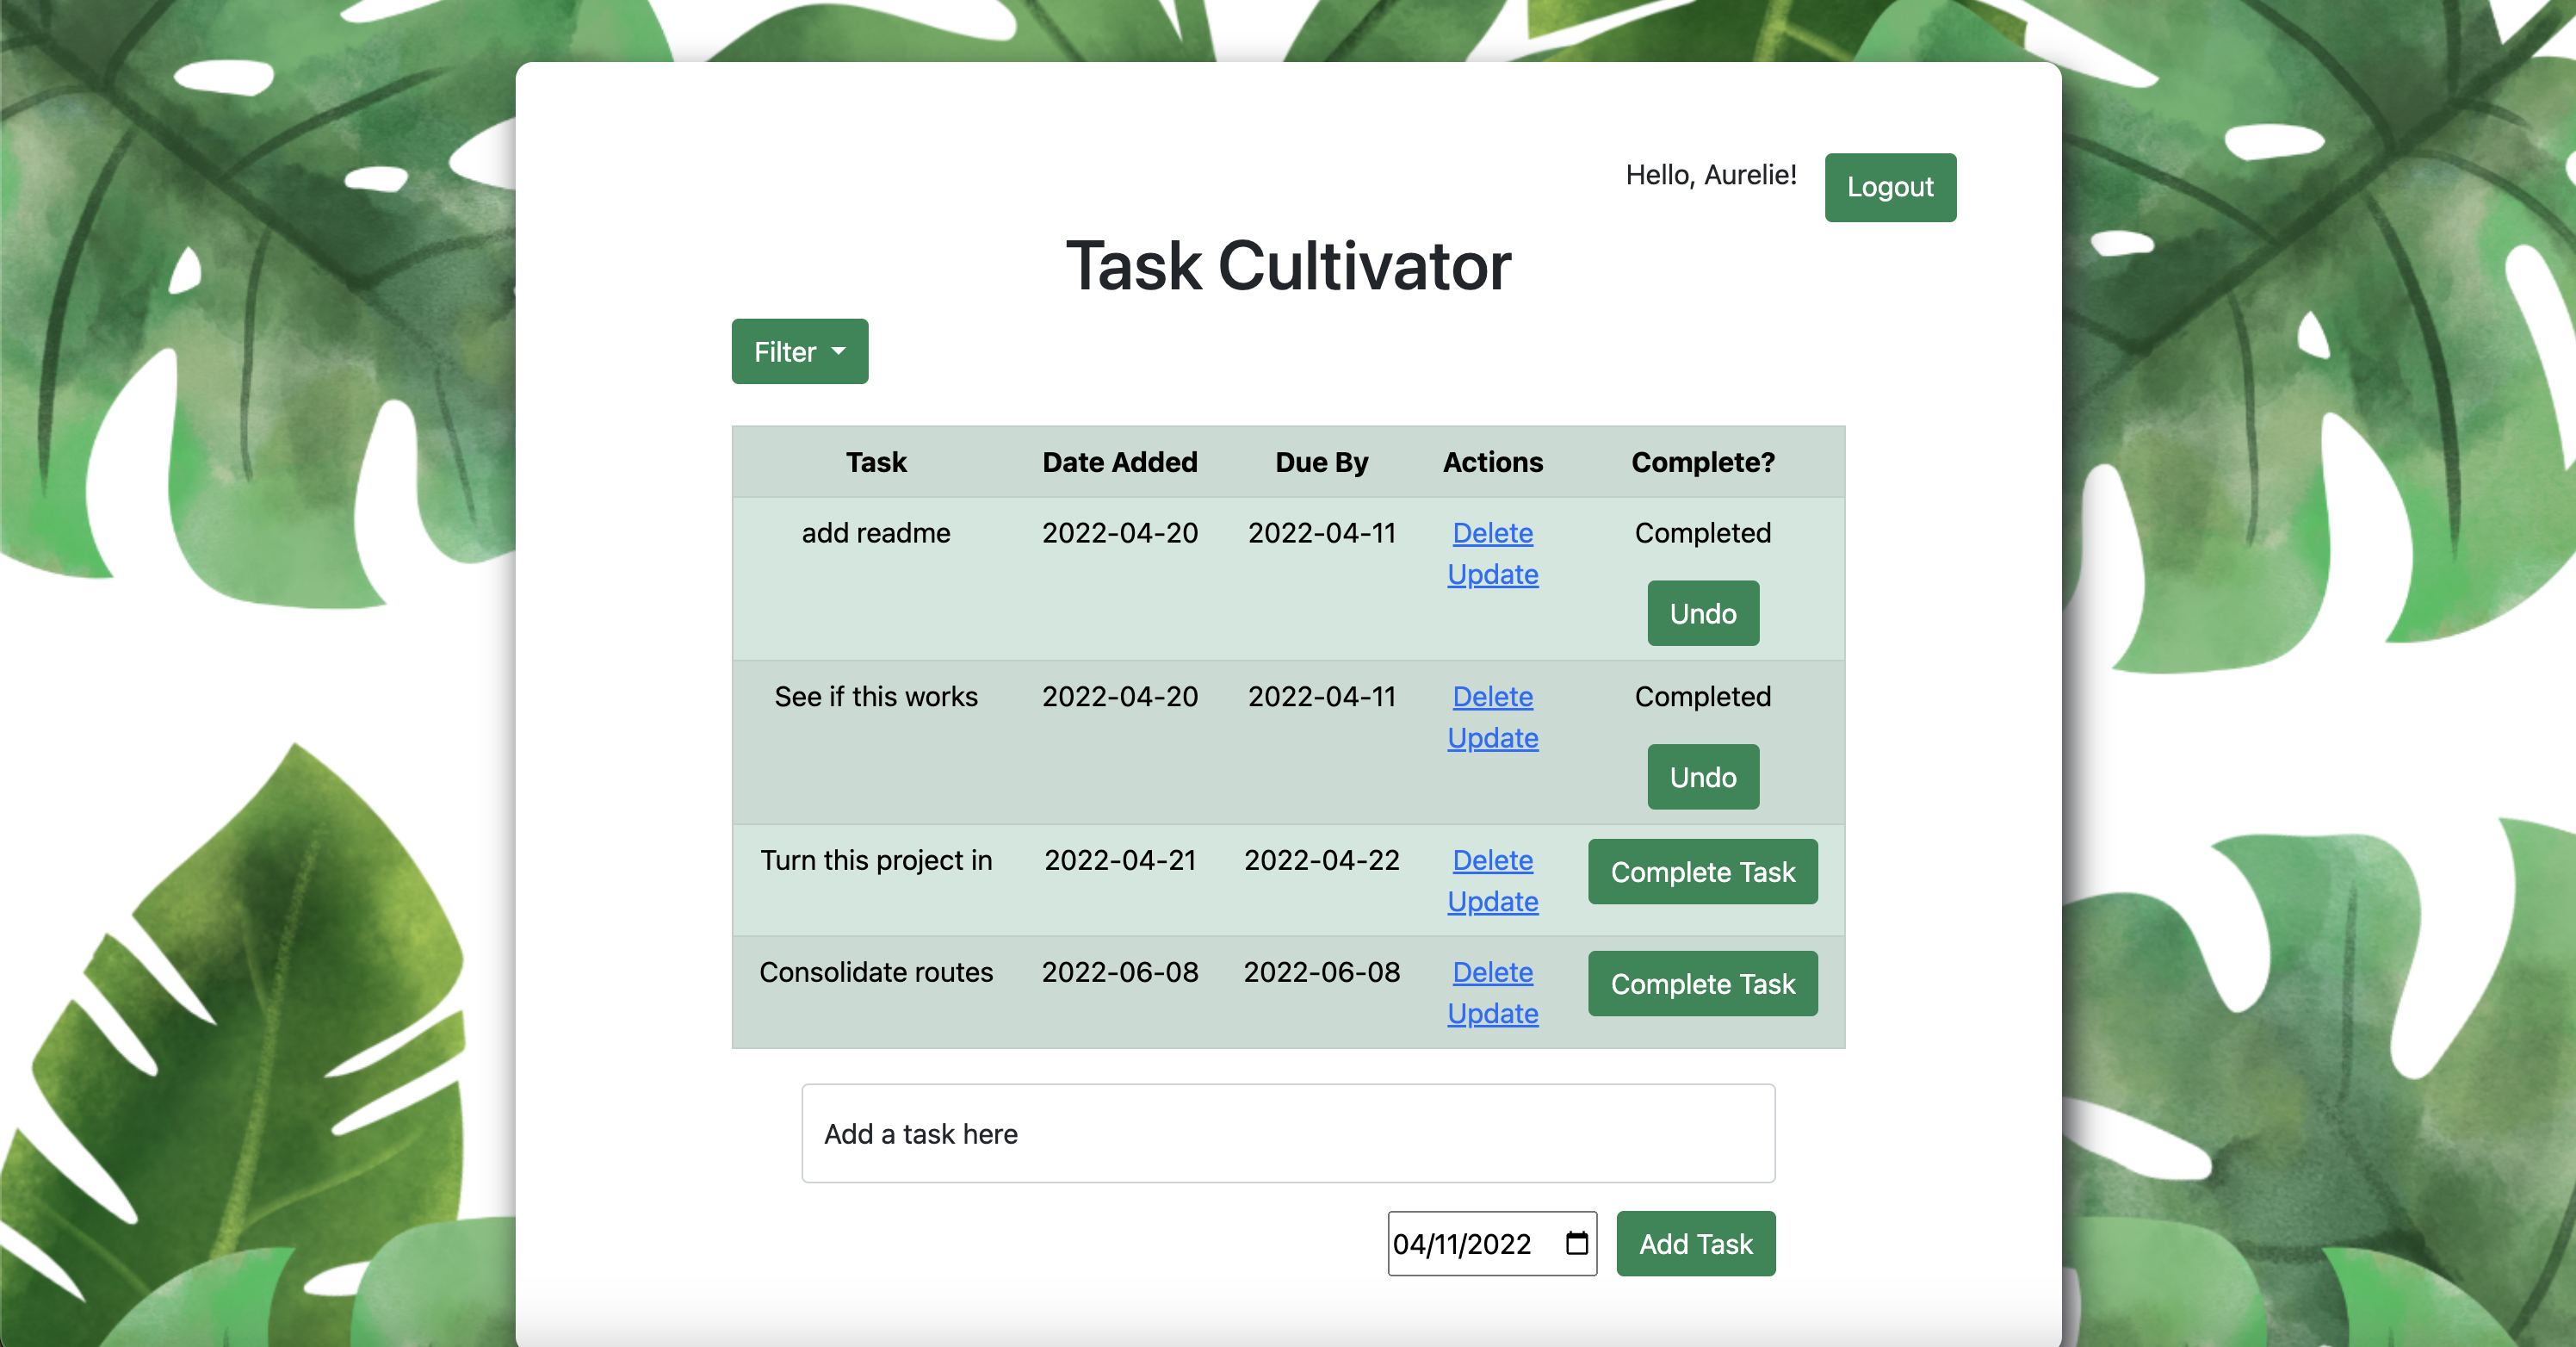Focus the 'Add a task here' input
The width and height of the screenshot is (2576, 1347).
pos(1287,1134)
